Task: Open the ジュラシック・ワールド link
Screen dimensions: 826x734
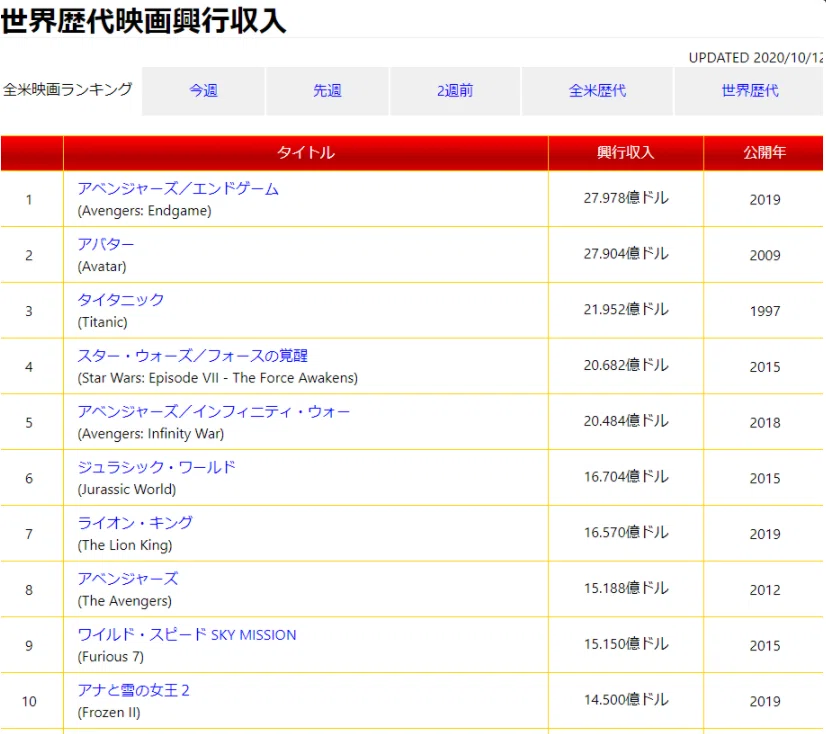Action: [x=156, y=467]
